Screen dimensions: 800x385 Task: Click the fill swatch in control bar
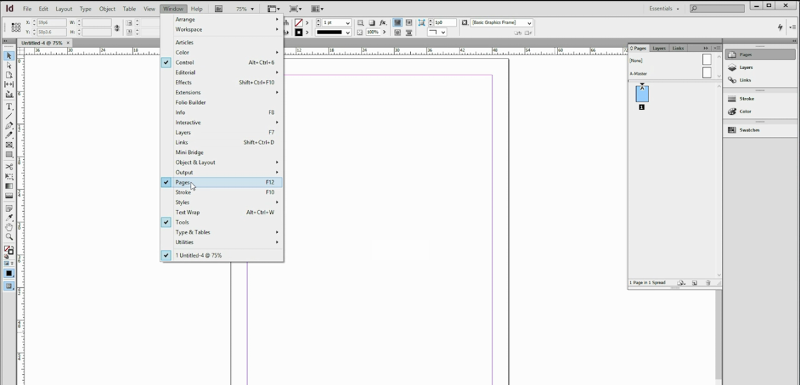(298, 23)
